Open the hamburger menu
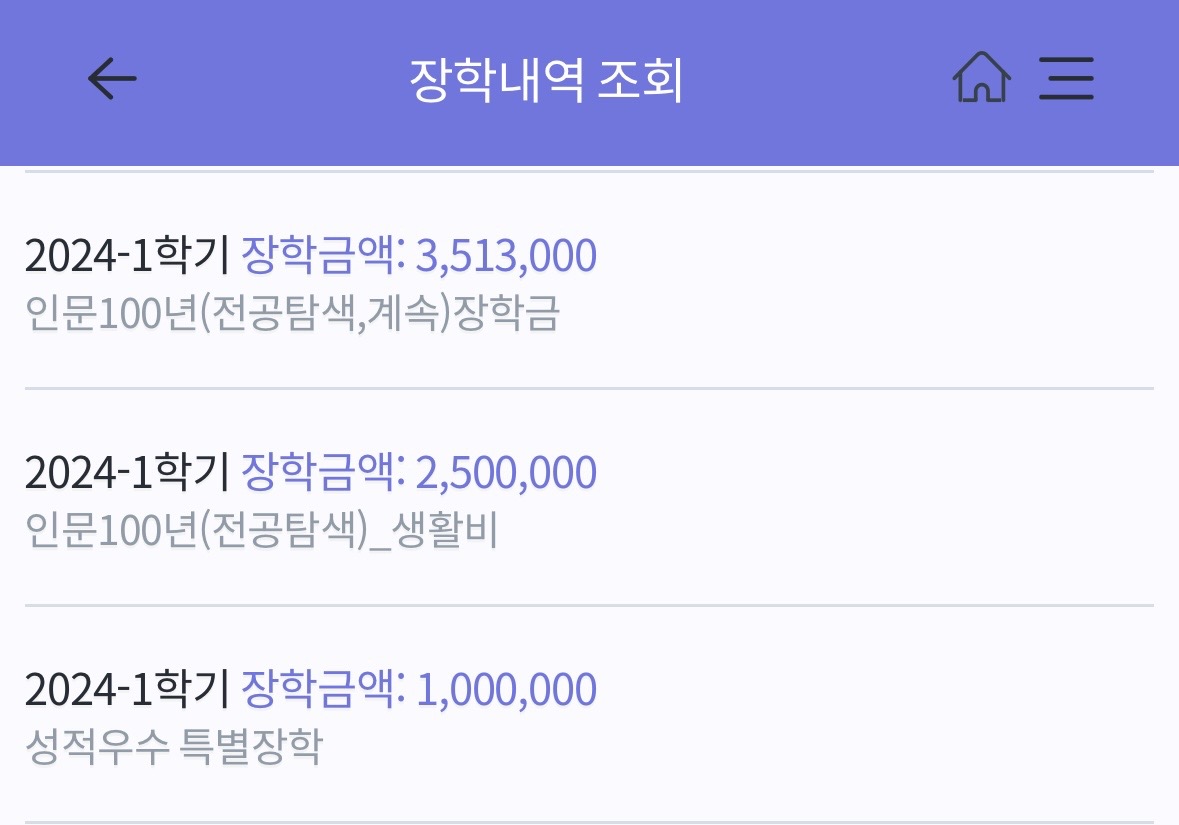 point(1066,78)
